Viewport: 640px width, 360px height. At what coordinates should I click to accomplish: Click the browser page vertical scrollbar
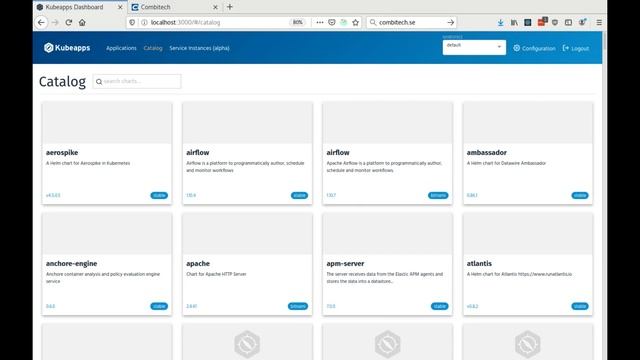tap(604, 195)
